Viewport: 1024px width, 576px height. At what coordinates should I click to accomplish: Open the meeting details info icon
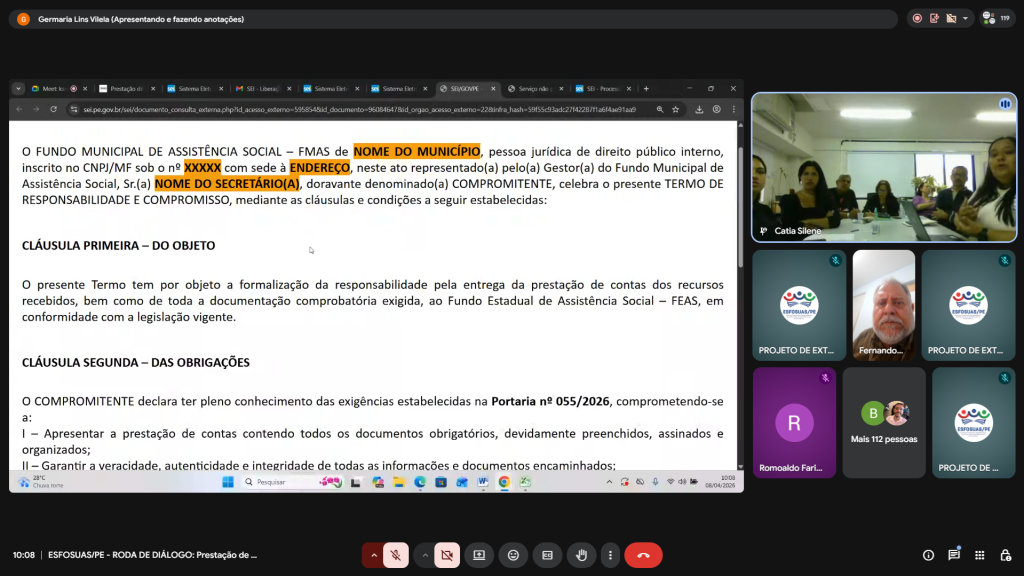pos(928,555)
